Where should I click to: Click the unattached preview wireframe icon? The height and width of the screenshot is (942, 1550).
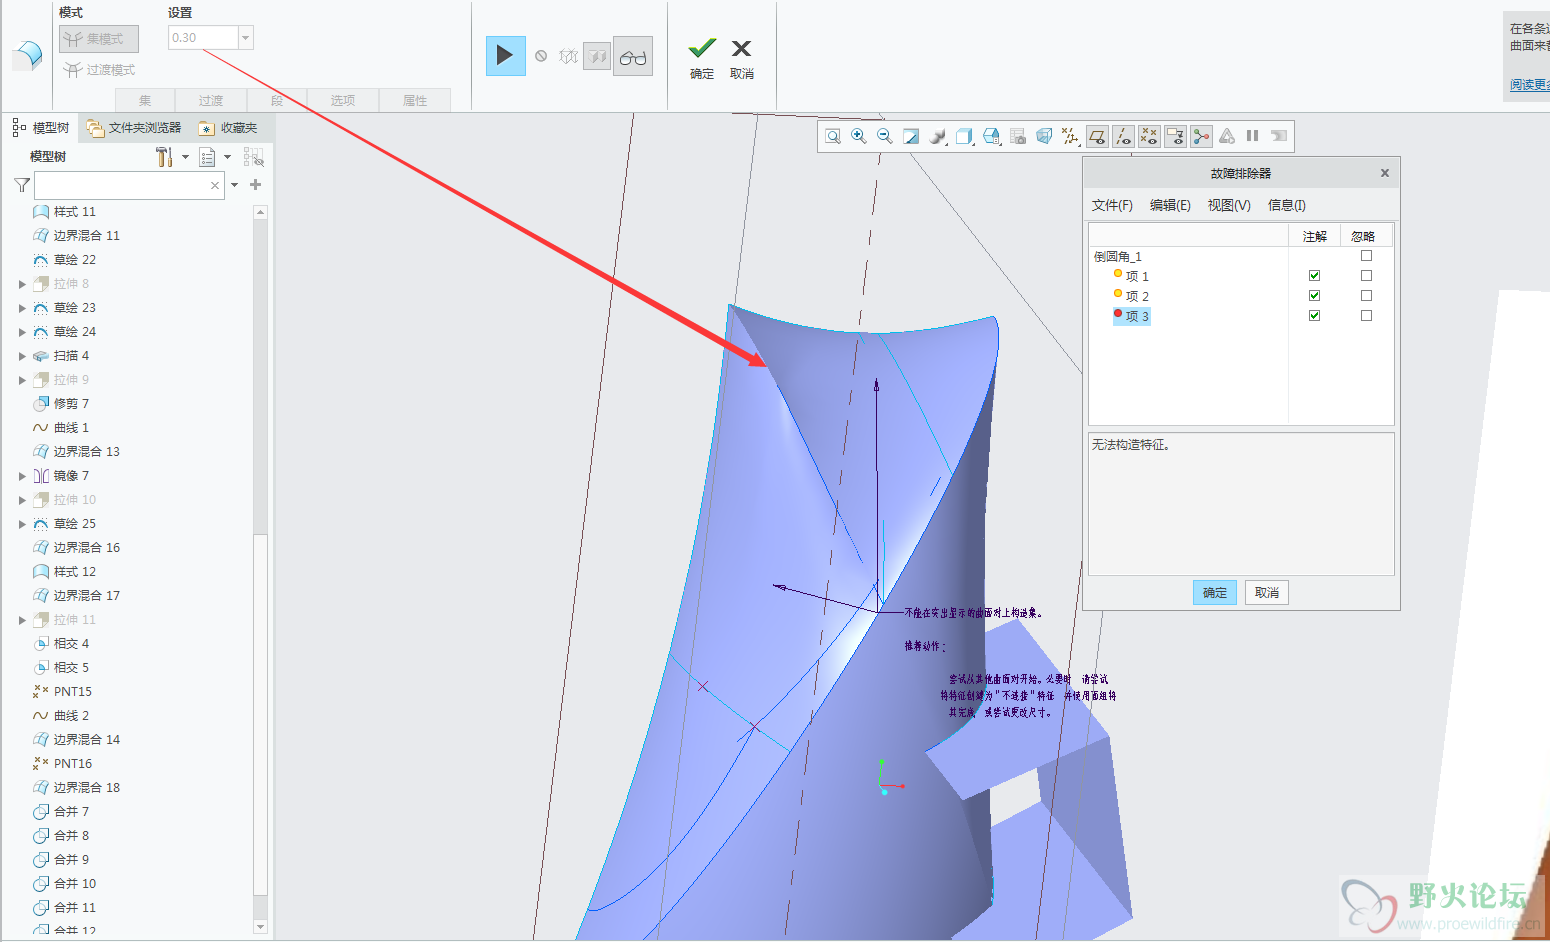pyautogui.click(x=569, y=57)
